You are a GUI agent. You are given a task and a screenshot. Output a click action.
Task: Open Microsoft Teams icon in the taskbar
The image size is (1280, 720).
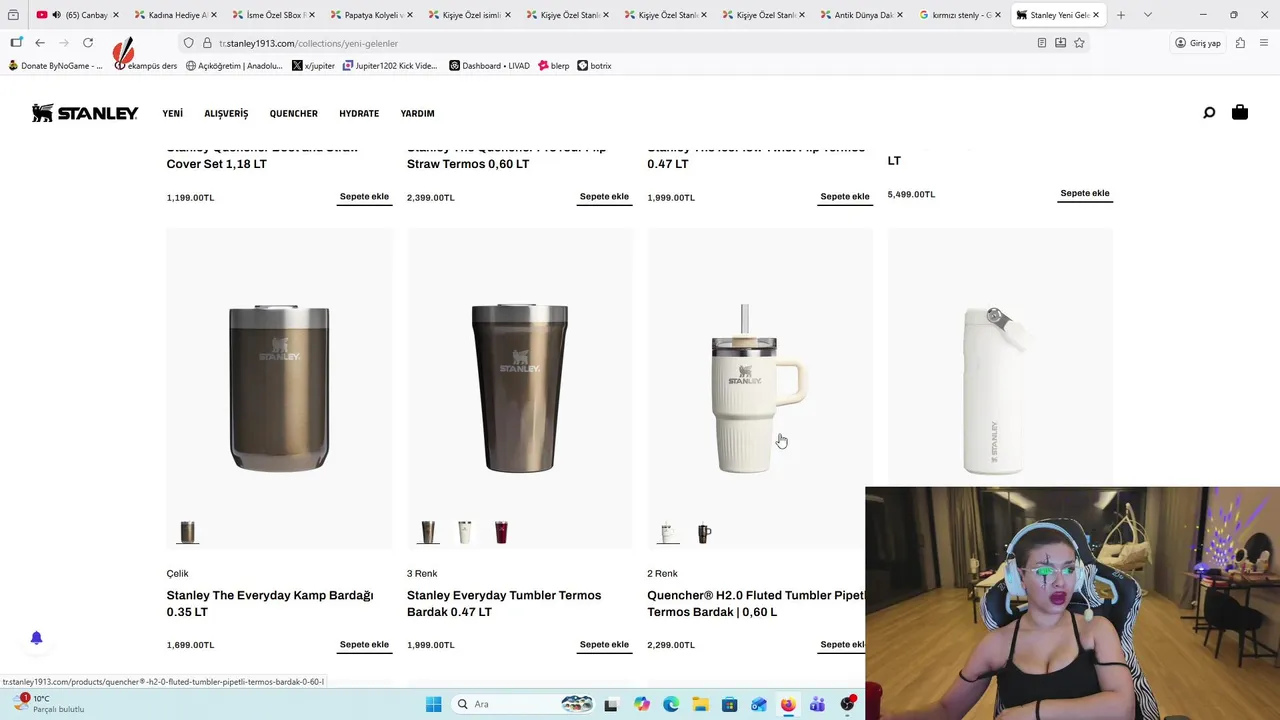tap(817, 704)
